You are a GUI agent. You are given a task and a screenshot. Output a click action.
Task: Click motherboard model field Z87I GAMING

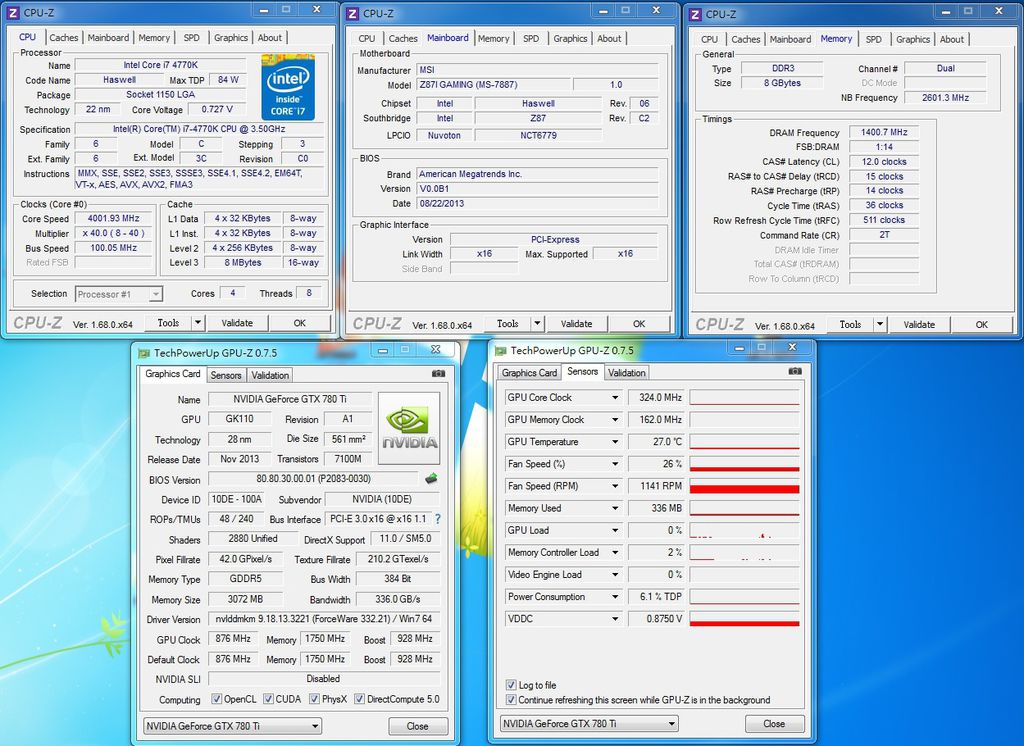(x=493, y=84)
